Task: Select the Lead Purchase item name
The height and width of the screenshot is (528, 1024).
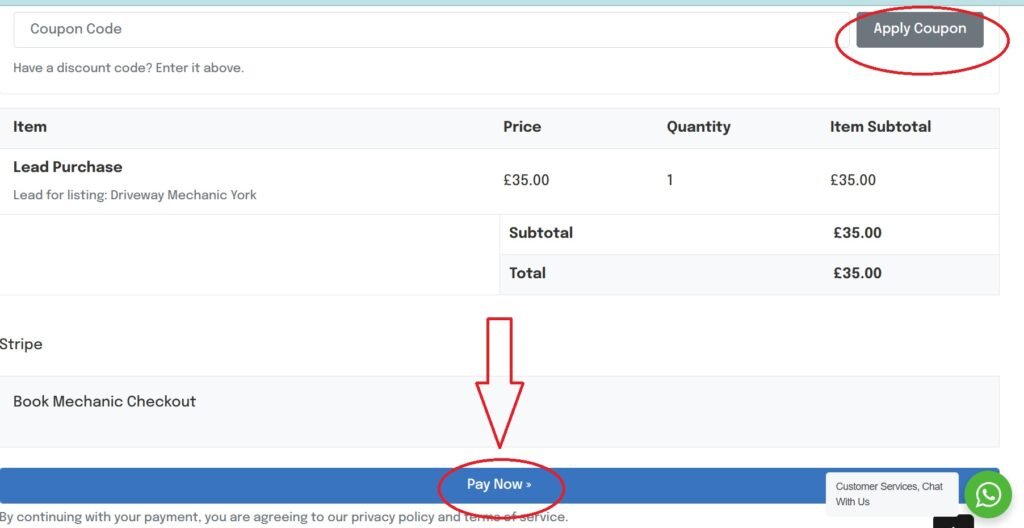Action: click(68, 167)
